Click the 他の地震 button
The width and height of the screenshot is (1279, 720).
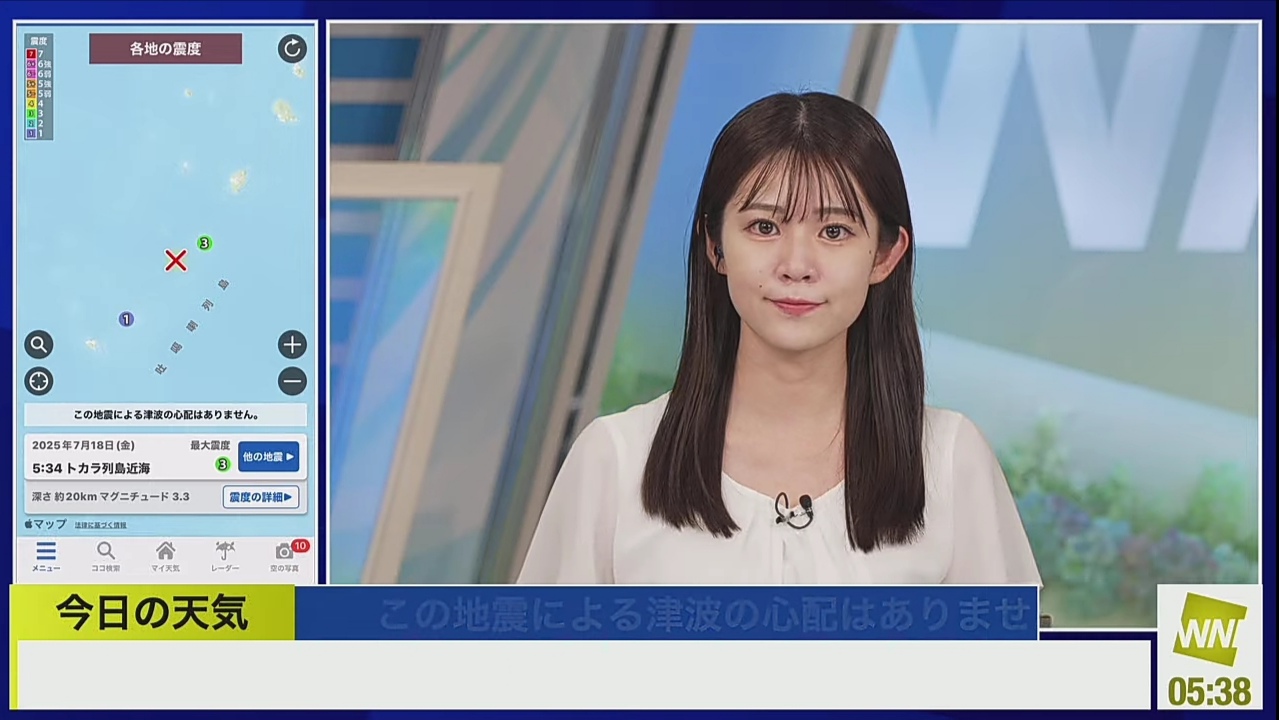click(268, 457)
